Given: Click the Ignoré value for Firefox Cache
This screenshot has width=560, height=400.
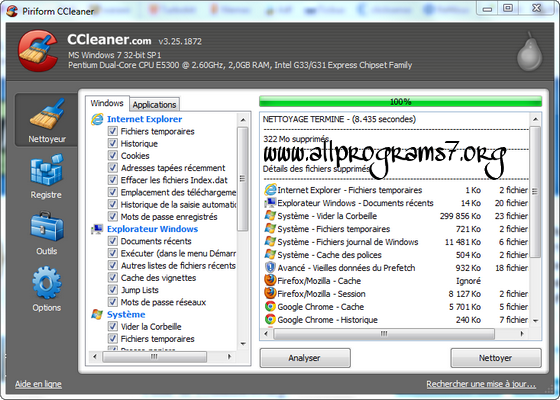Looking at the screenshot, I should [468, 281].
